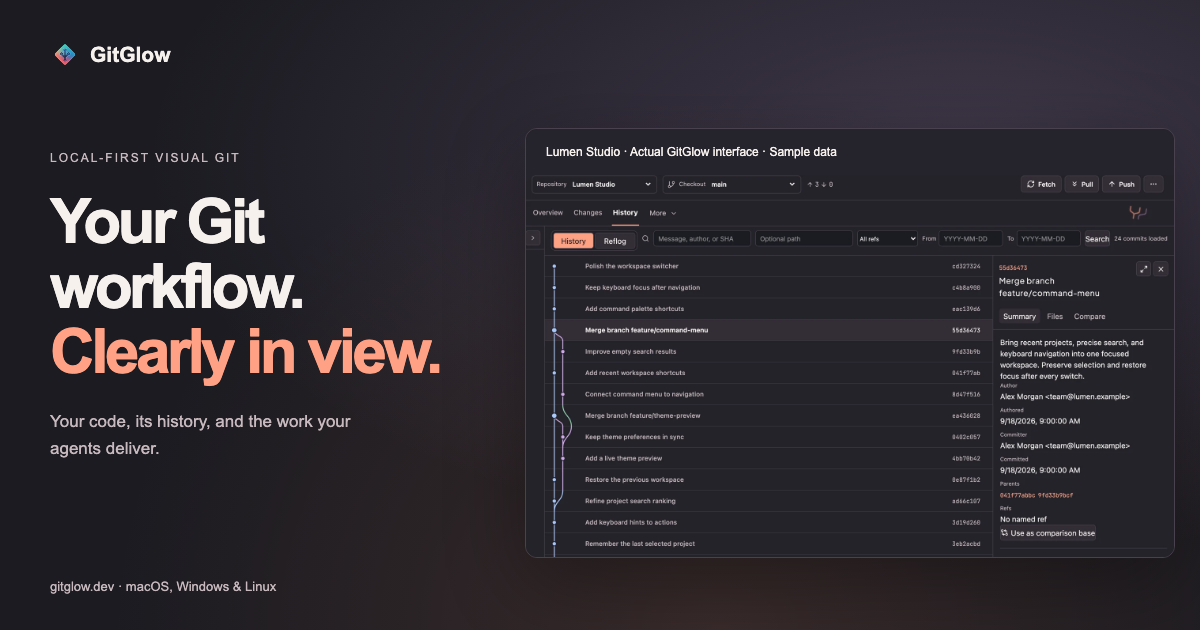1200x630 pixels.
Task: Pull changes using the Pull button
Action: 1082,184
